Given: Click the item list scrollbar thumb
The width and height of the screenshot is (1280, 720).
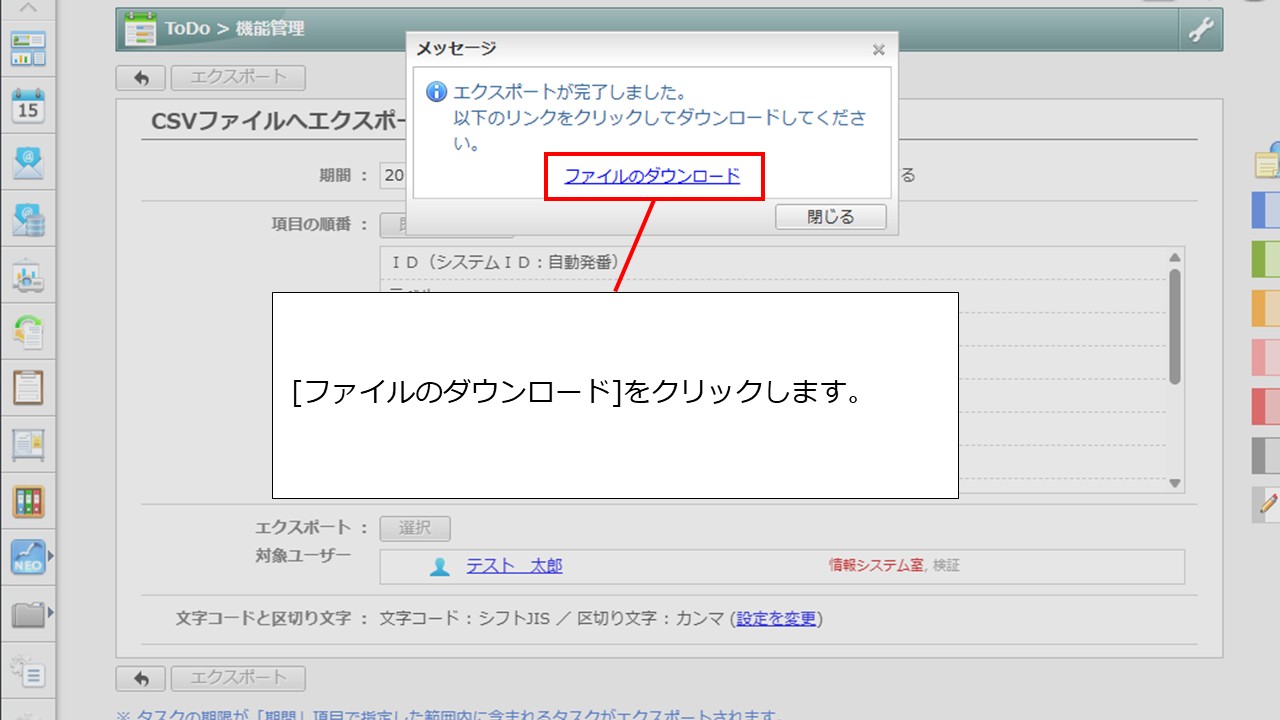Looking at the screenshot, I should pyautogui.click(x=1175, y=326).
